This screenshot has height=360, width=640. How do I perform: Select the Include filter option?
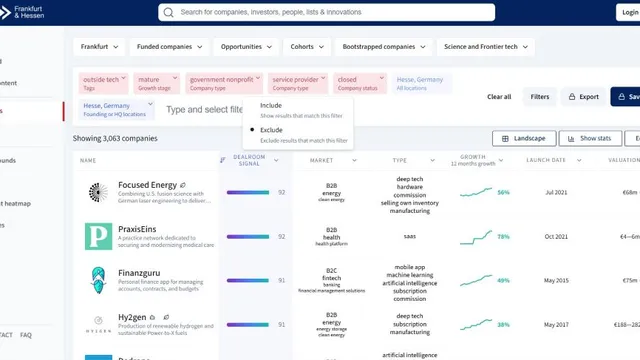[x=298, y=110]
